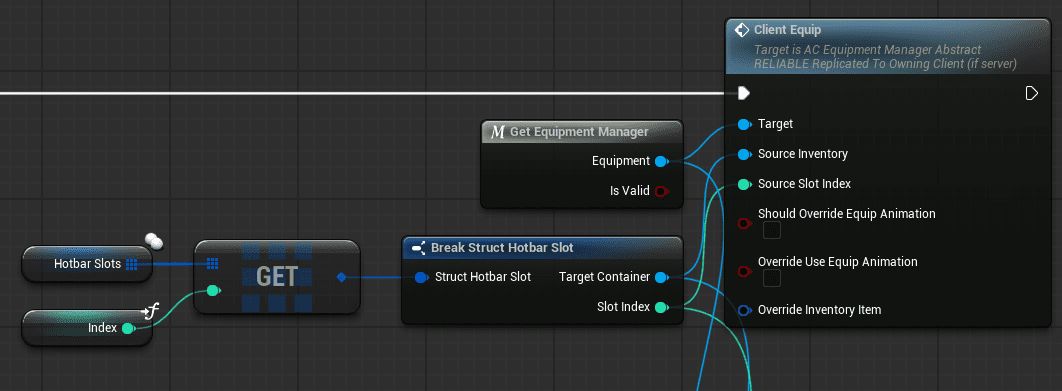Click the Should Override Equip Animation pin

pyautogui.click(x=744, y=223)
